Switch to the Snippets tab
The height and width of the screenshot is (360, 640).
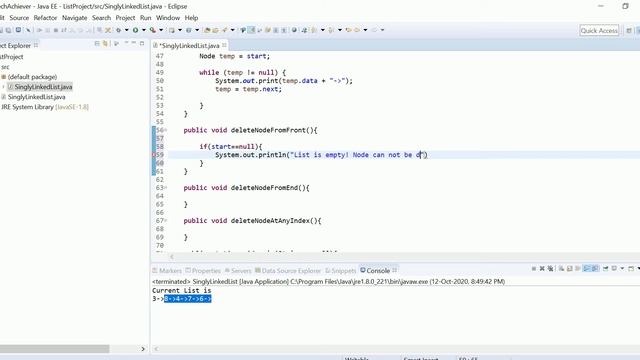point(341,271)
